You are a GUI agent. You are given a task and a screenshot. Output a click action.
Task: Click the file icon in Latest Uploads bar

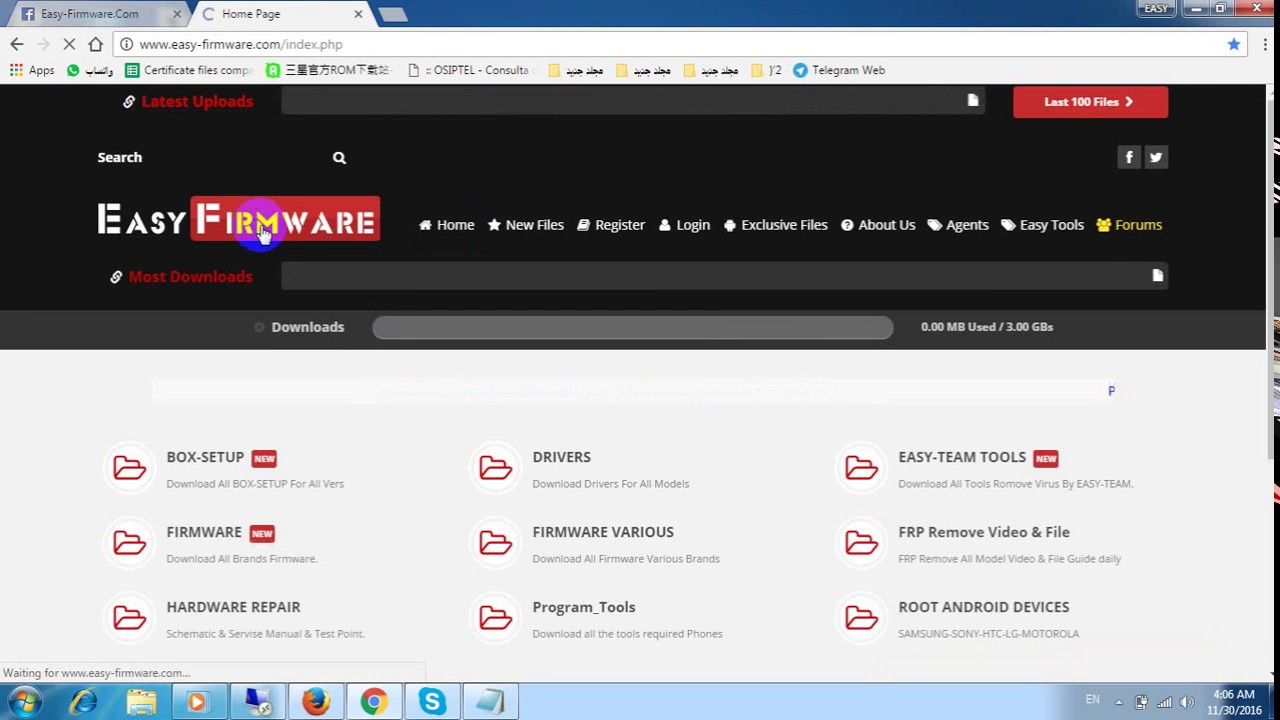pos(973,100)
